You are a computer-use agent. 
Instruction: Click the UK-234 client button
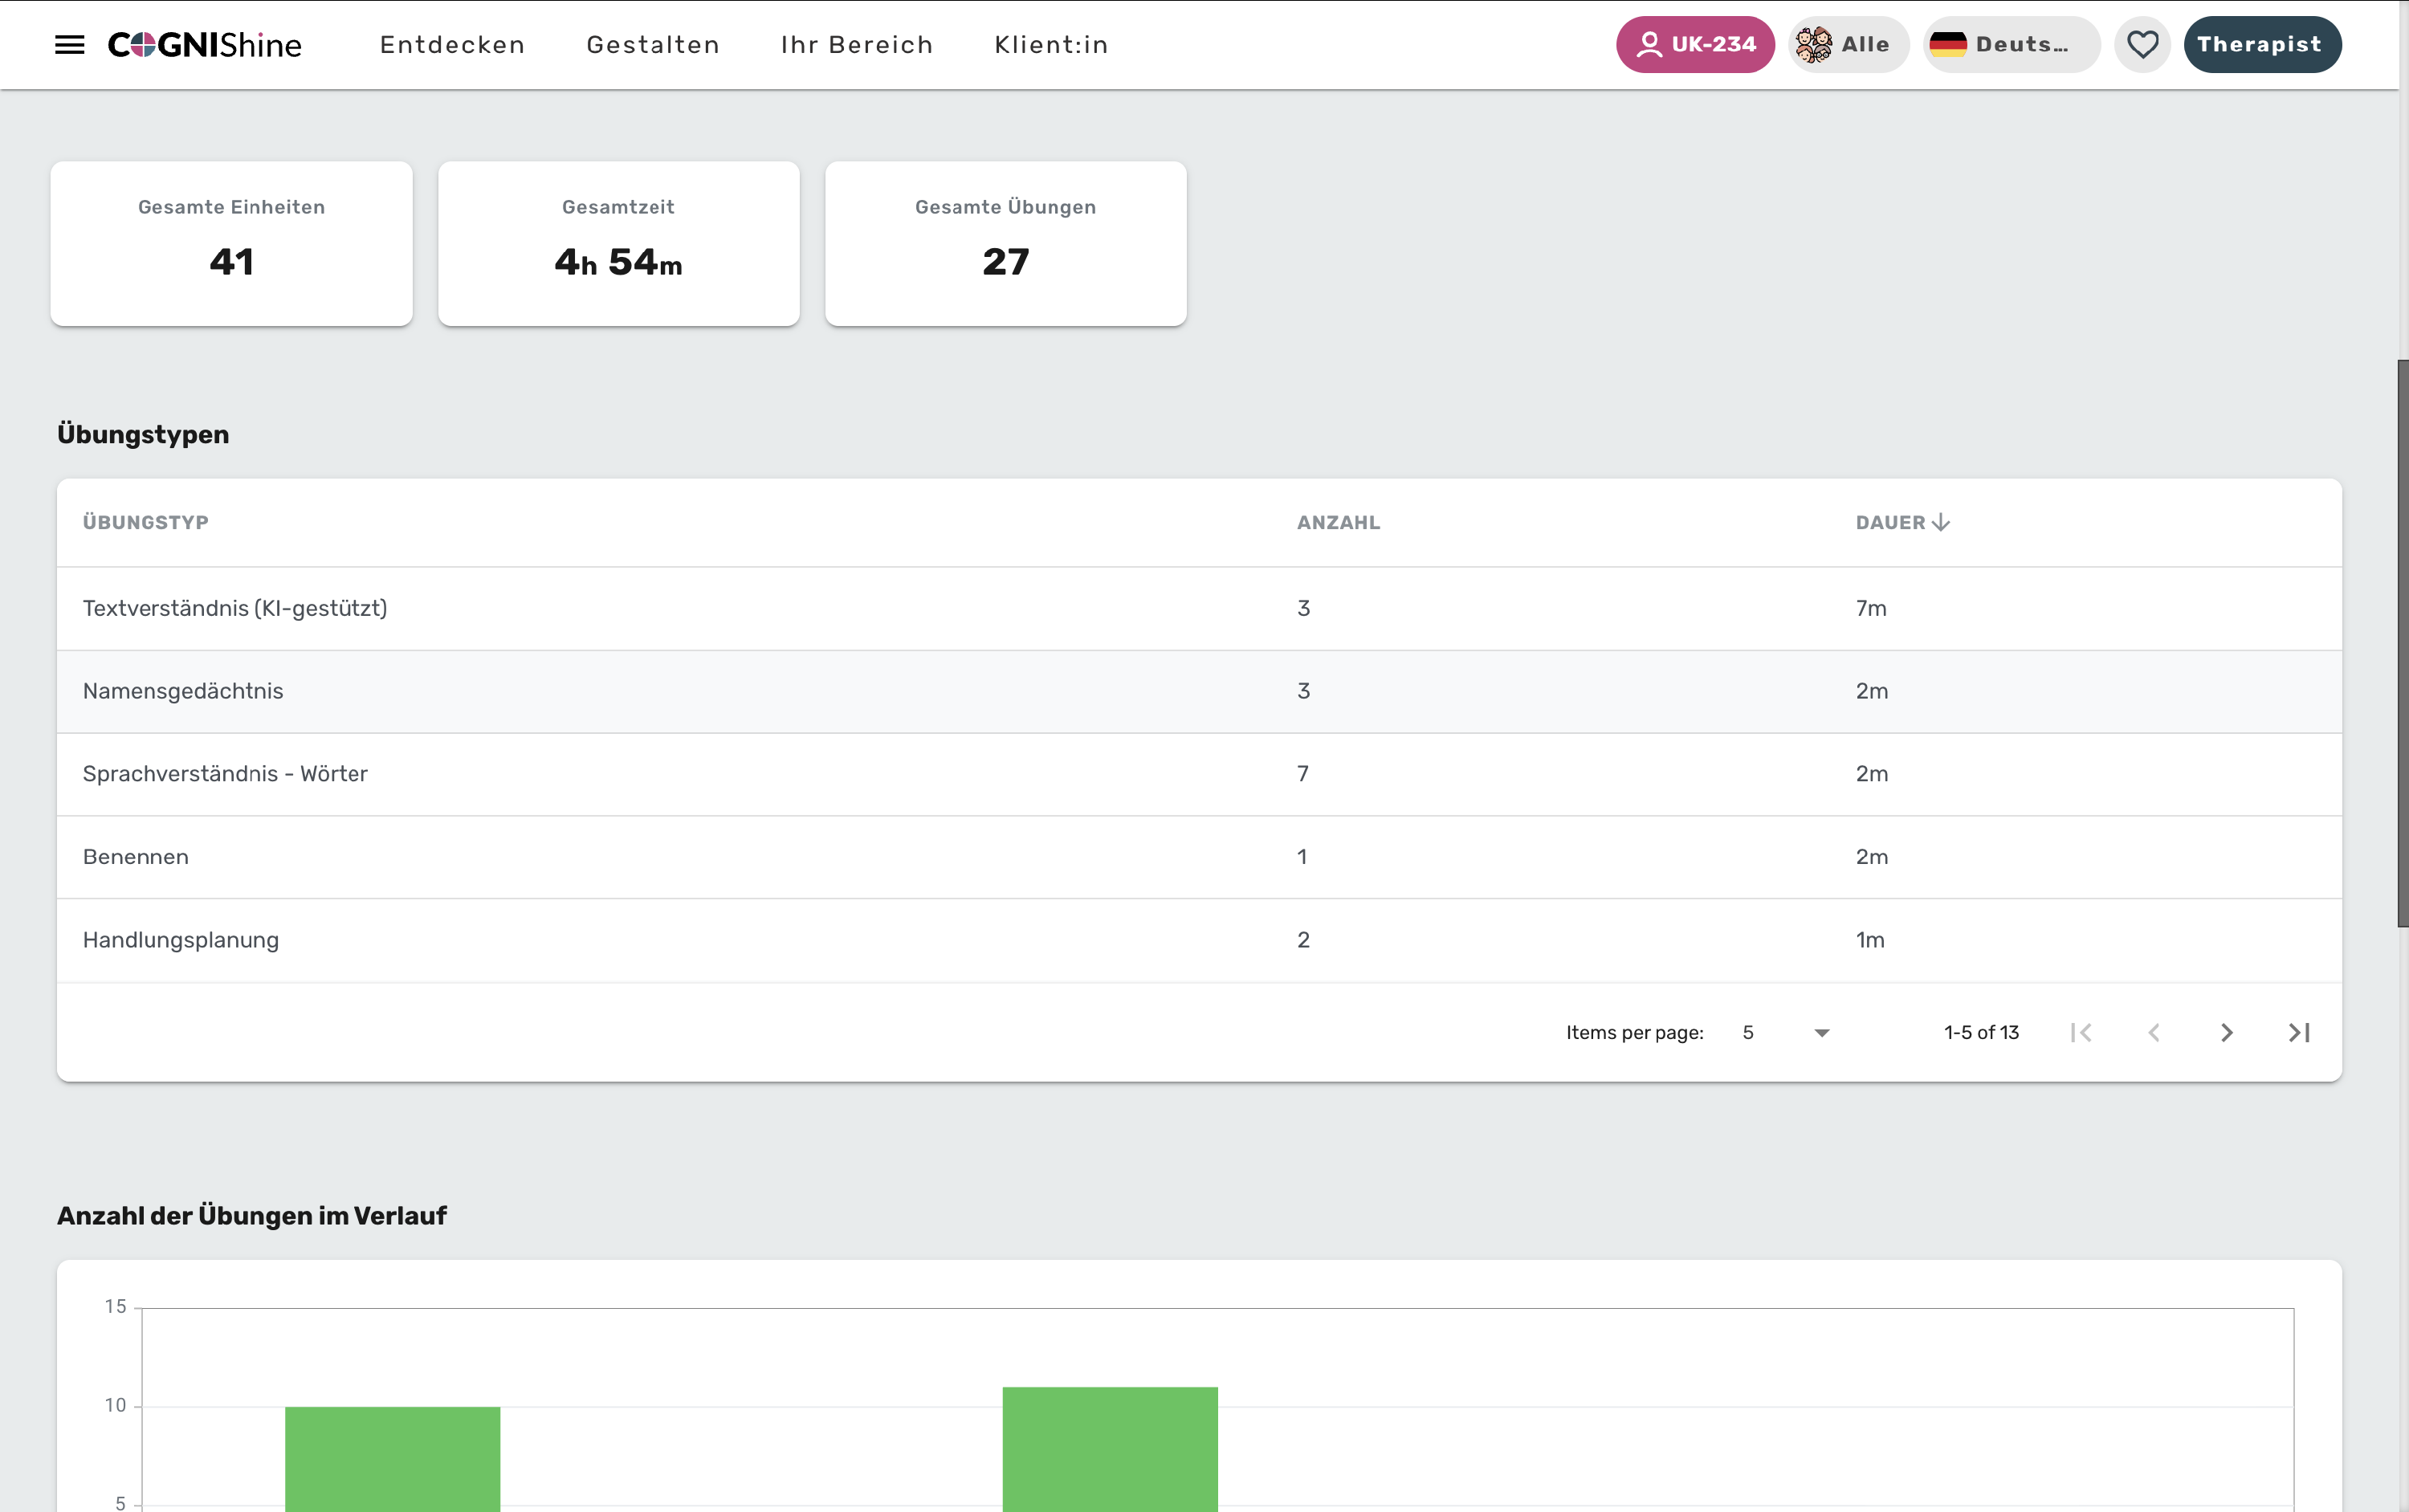pos(1695,45)
